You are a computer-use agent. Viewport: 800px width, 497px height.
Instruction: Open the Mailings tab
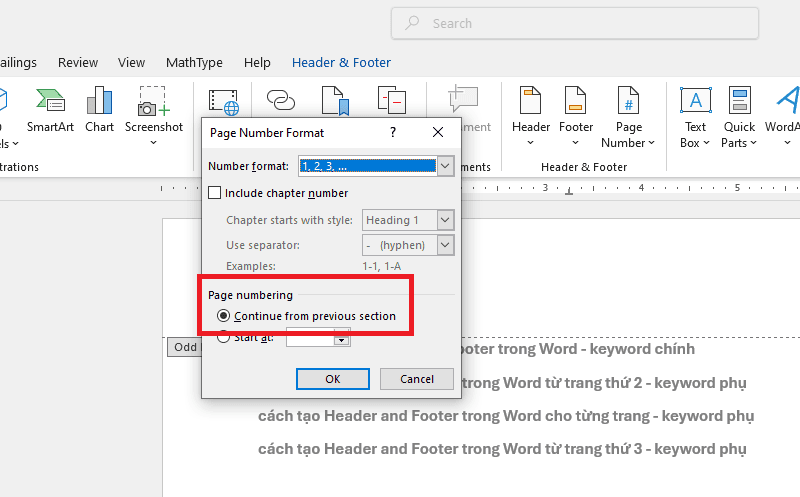point(18,62)
